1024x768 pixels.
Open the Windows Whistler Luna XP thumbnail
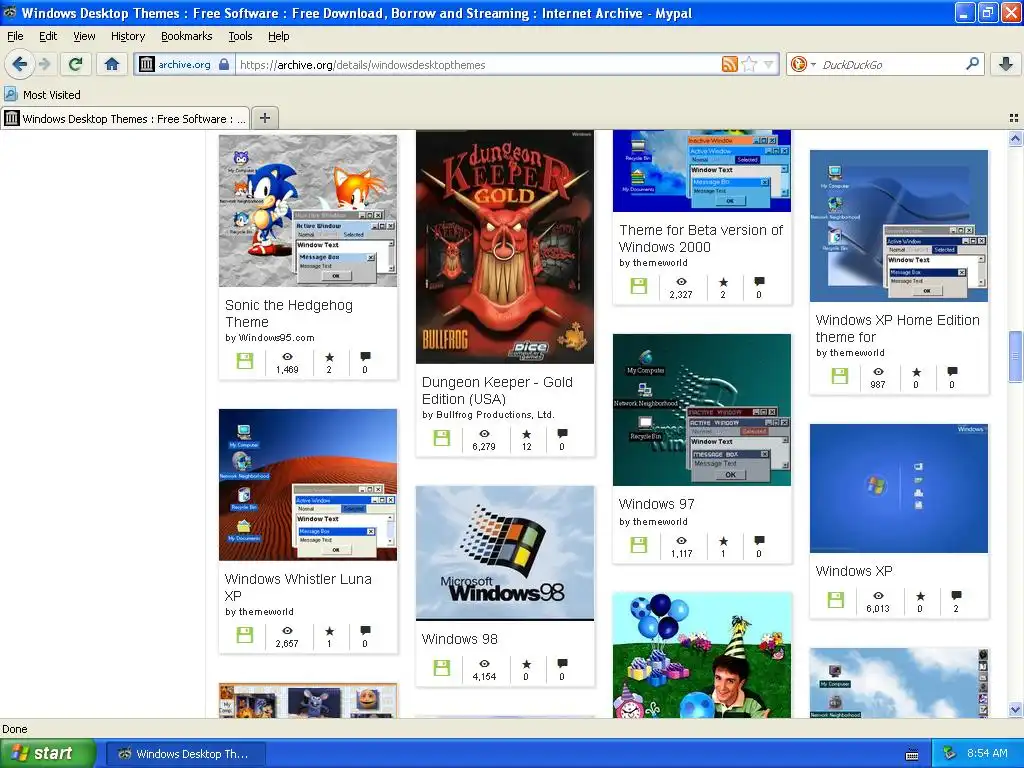pos(308,485)
